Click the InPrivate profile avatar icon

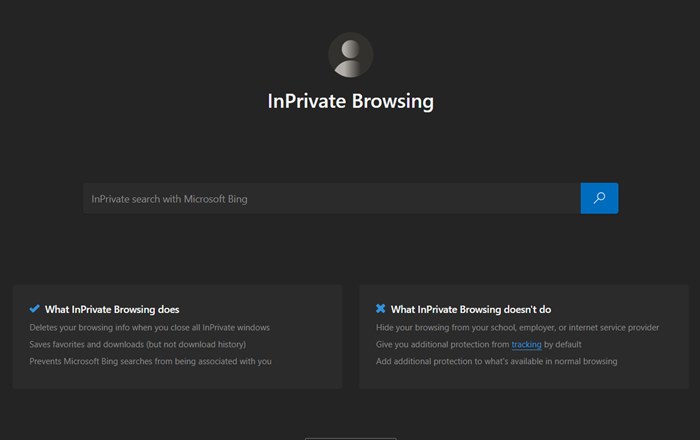point(350,55)
